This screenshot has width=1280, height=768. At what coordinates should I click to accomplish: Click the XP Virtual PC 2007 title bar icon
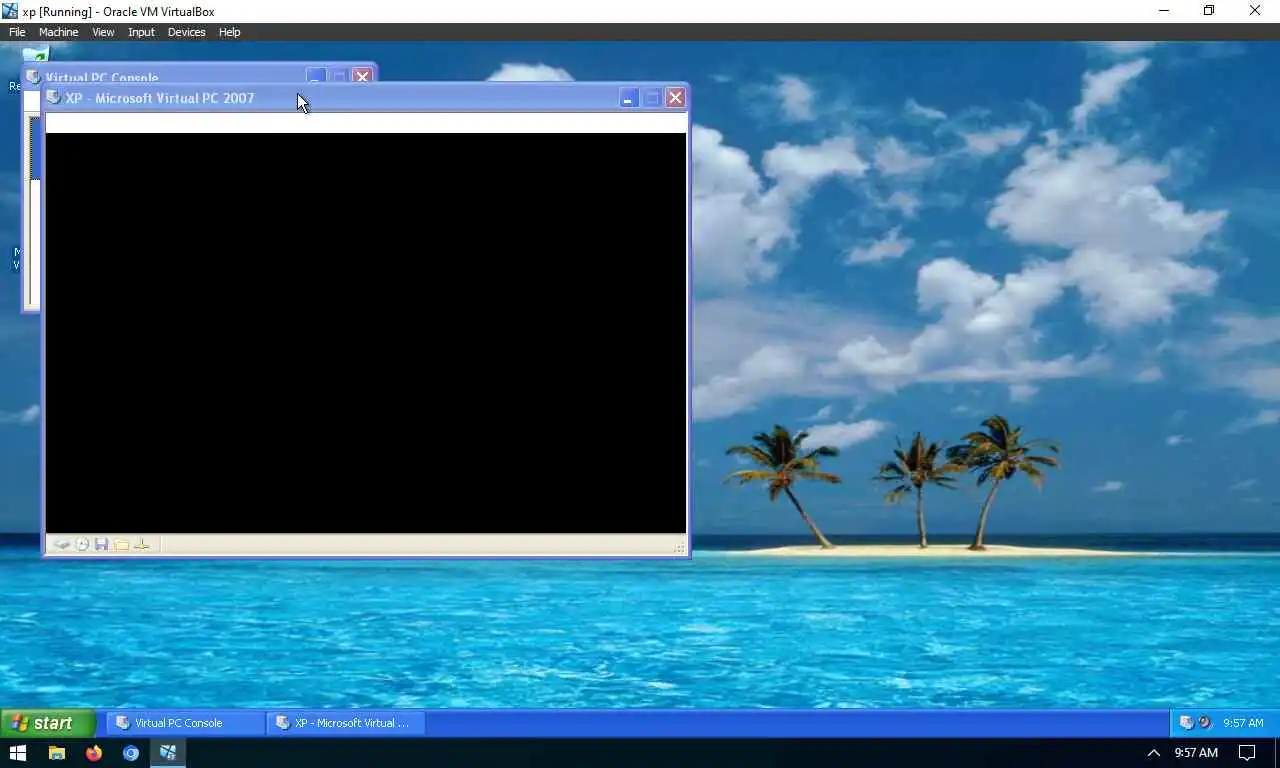coord(54,98)
